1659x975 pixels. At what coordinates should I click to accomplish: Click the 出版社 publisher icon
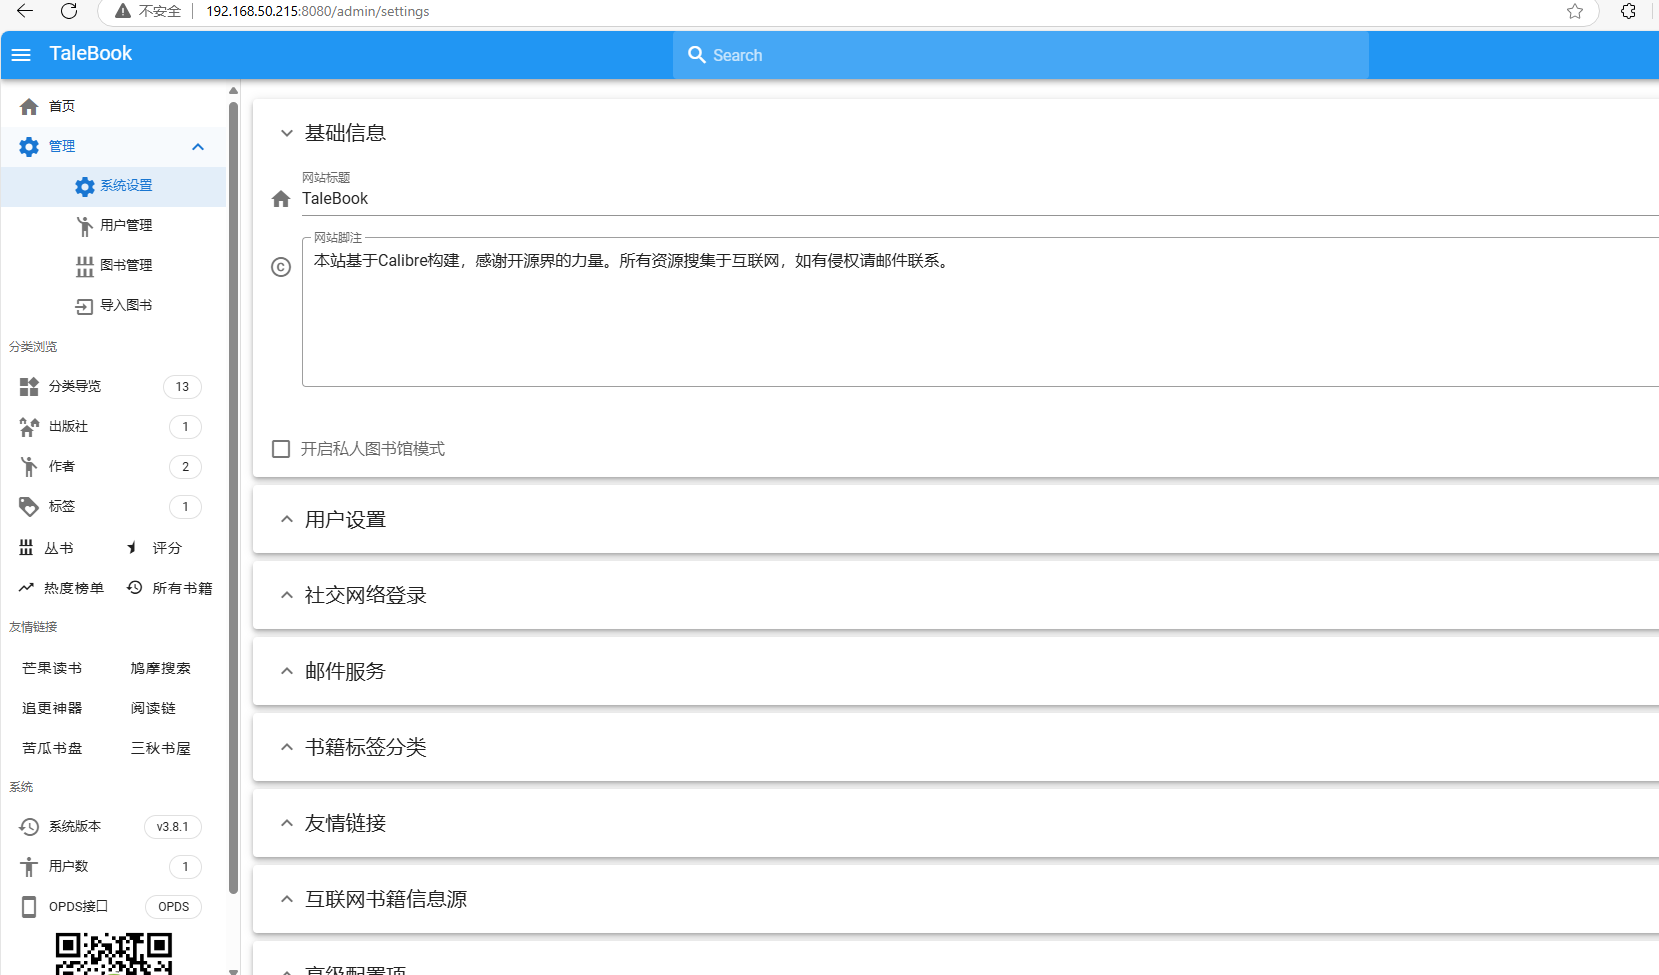pos(29,427)
